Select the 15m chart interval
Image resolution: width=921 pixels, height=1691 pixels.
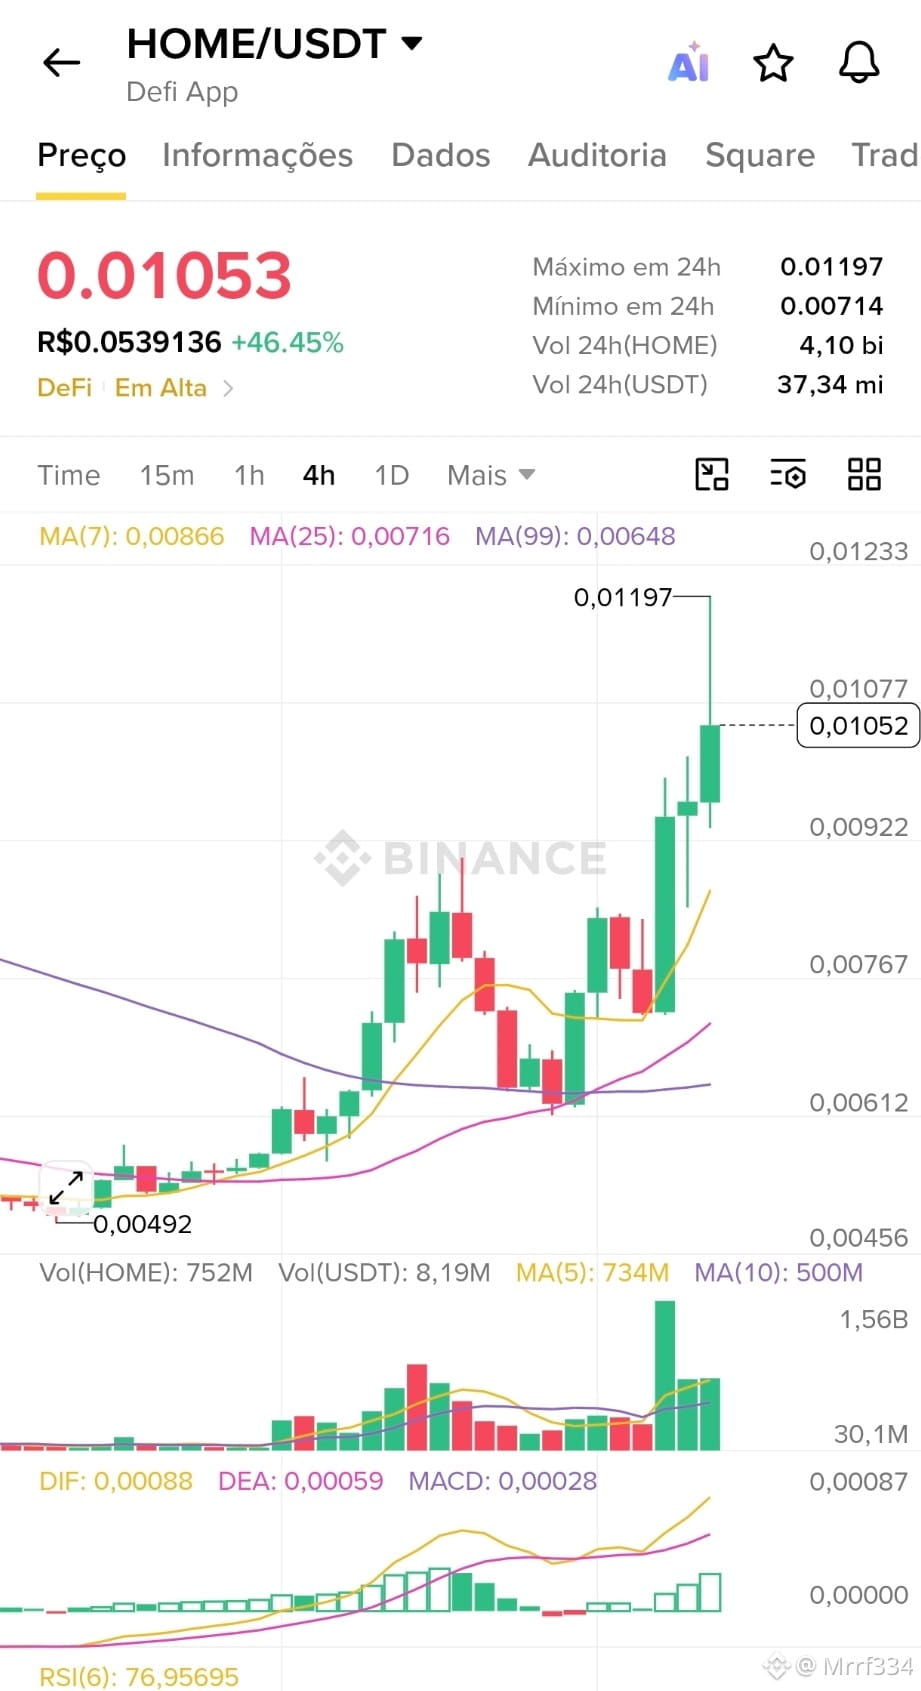coord(167,475)
